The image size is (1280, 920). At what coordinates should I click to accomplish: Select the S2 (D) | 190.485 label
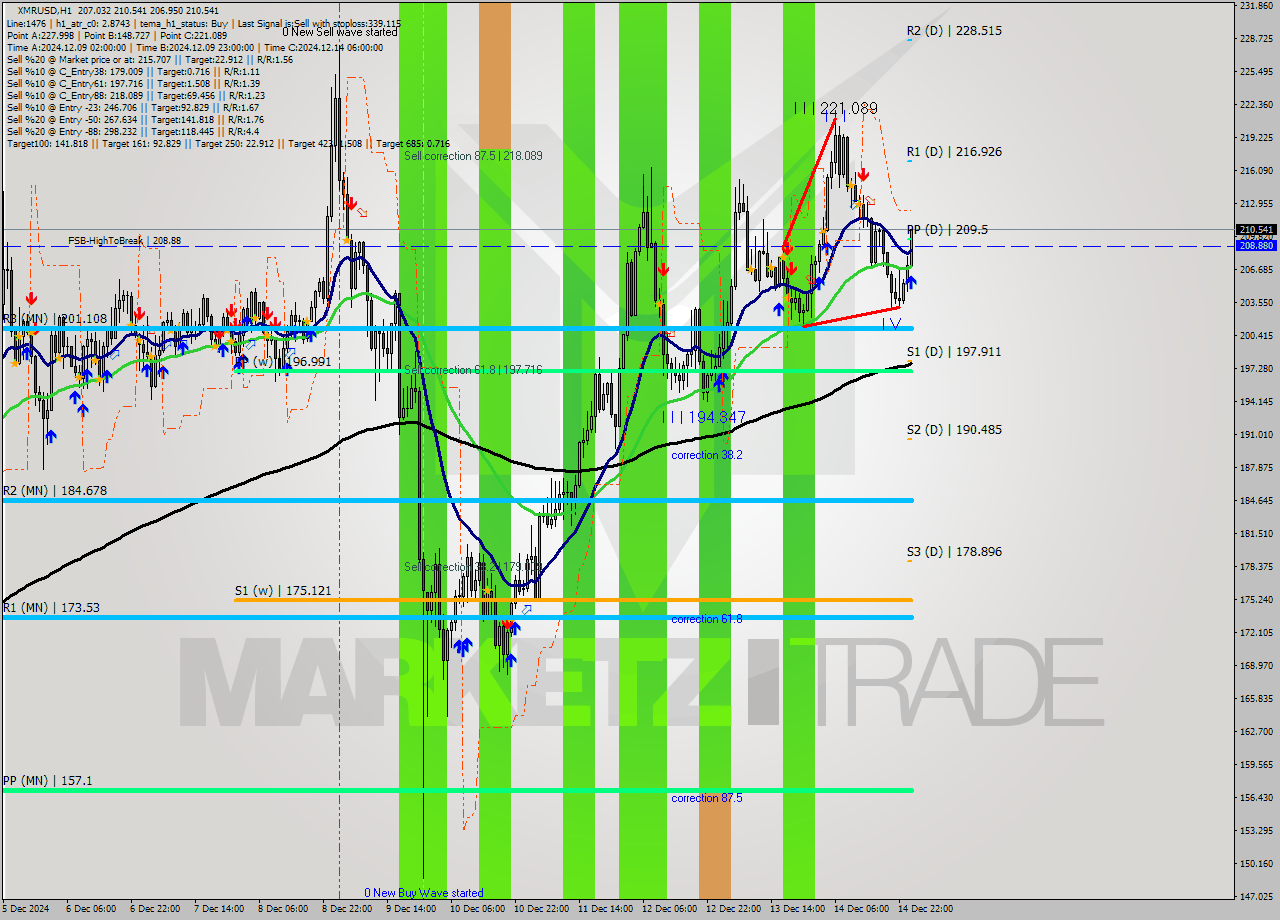click(x=954, y=430)
